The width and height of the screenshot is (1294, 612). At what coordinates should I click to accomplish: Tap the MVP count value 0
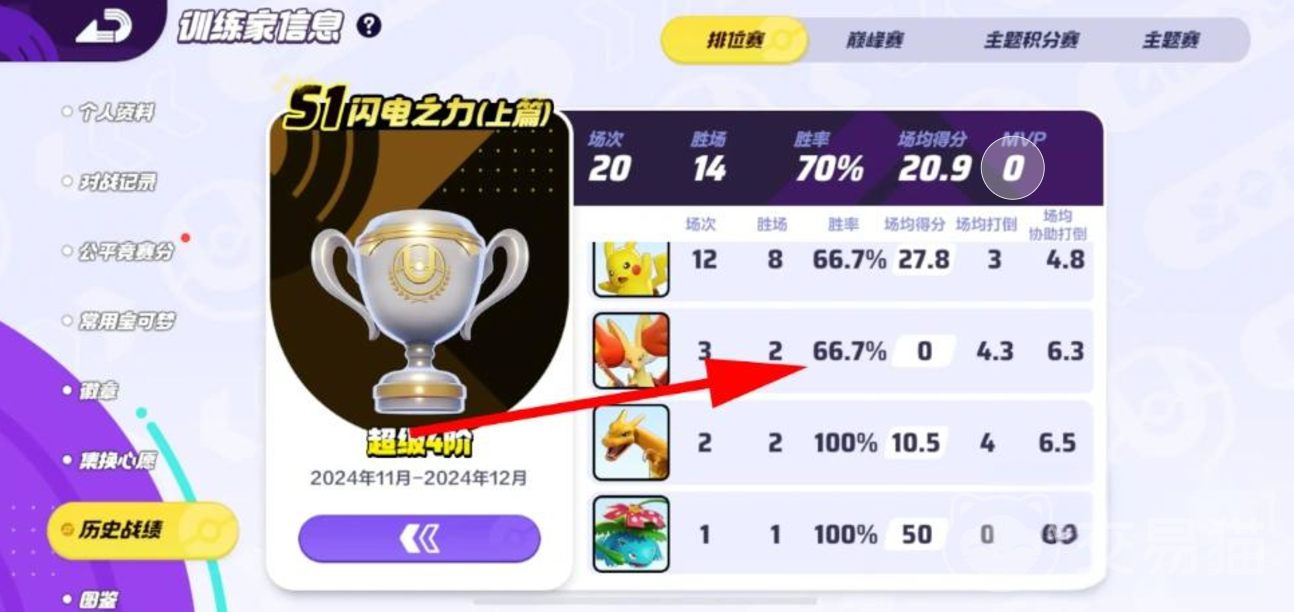(x=1013, y=168)
